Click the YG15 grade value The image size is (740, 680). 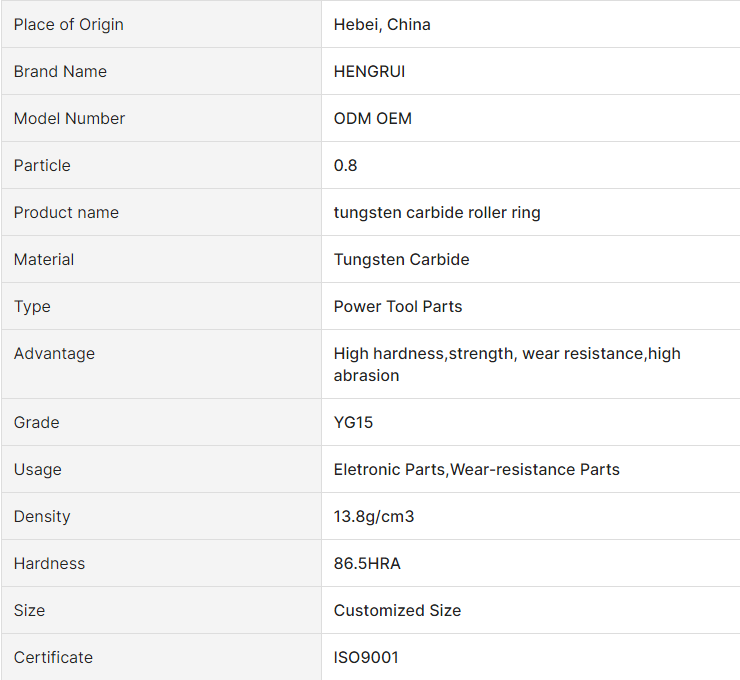coord(353,422)
